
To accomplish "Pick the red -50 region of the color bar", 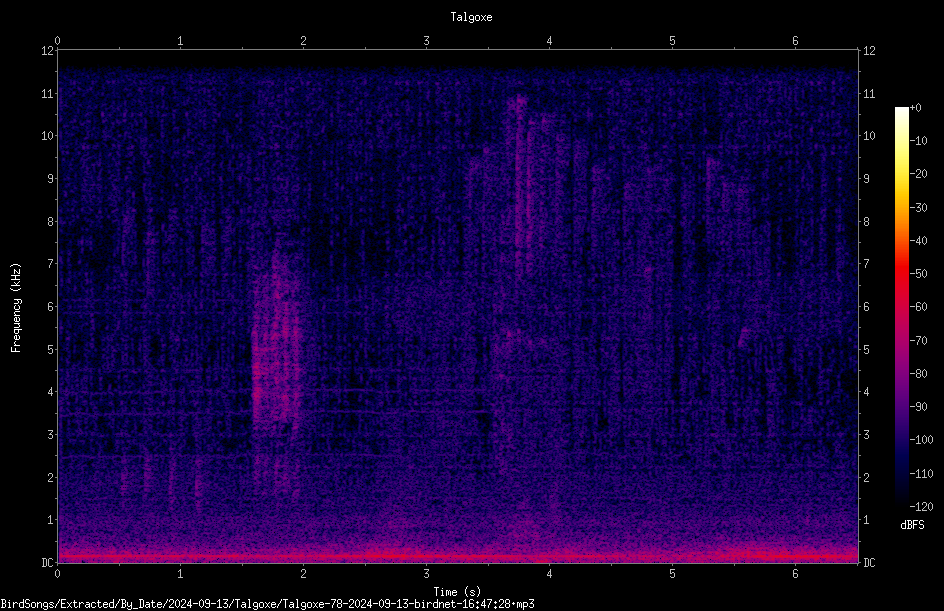I will [x=901, y=273].
